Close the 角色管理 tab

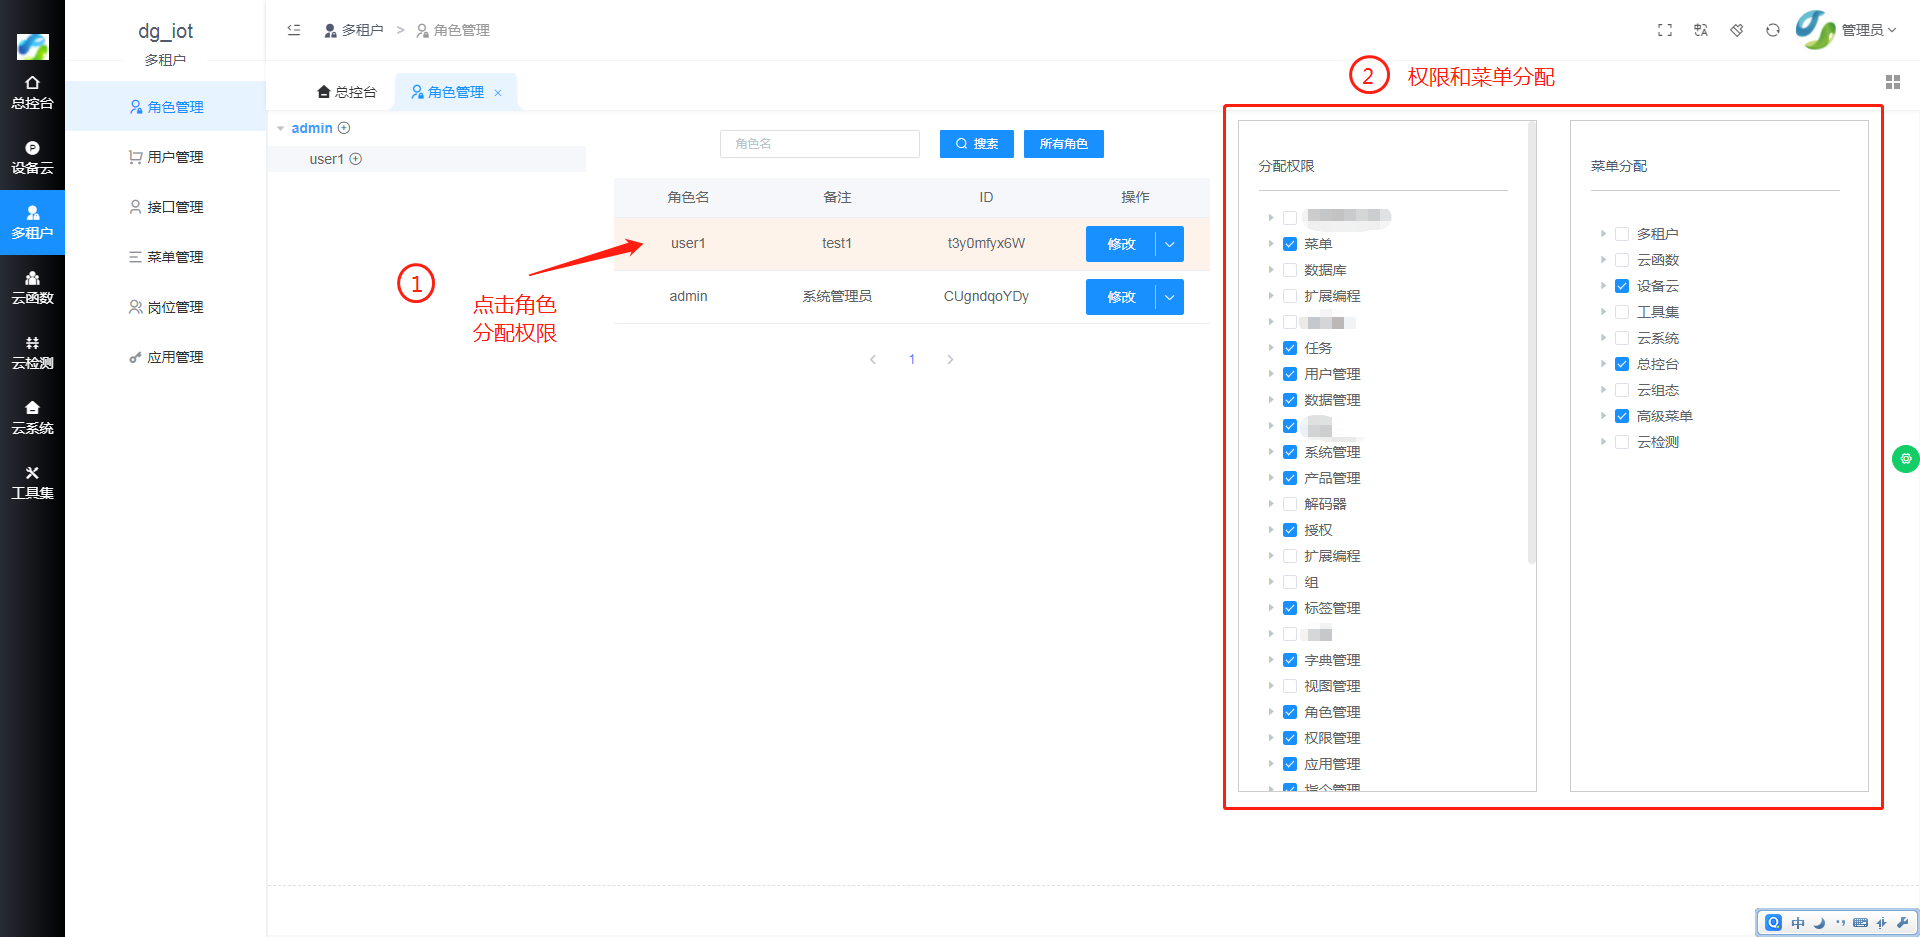click(x=498, y=93)
